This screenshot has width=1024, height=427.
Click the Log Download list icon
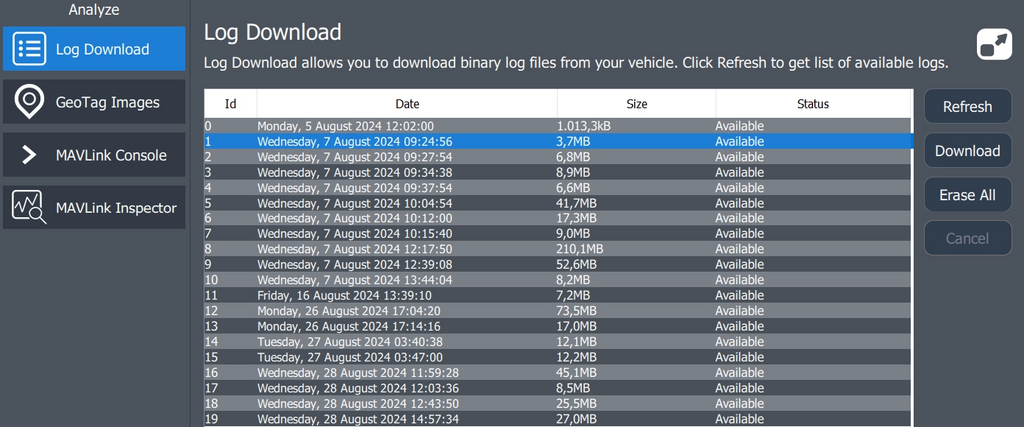(30, 49)
